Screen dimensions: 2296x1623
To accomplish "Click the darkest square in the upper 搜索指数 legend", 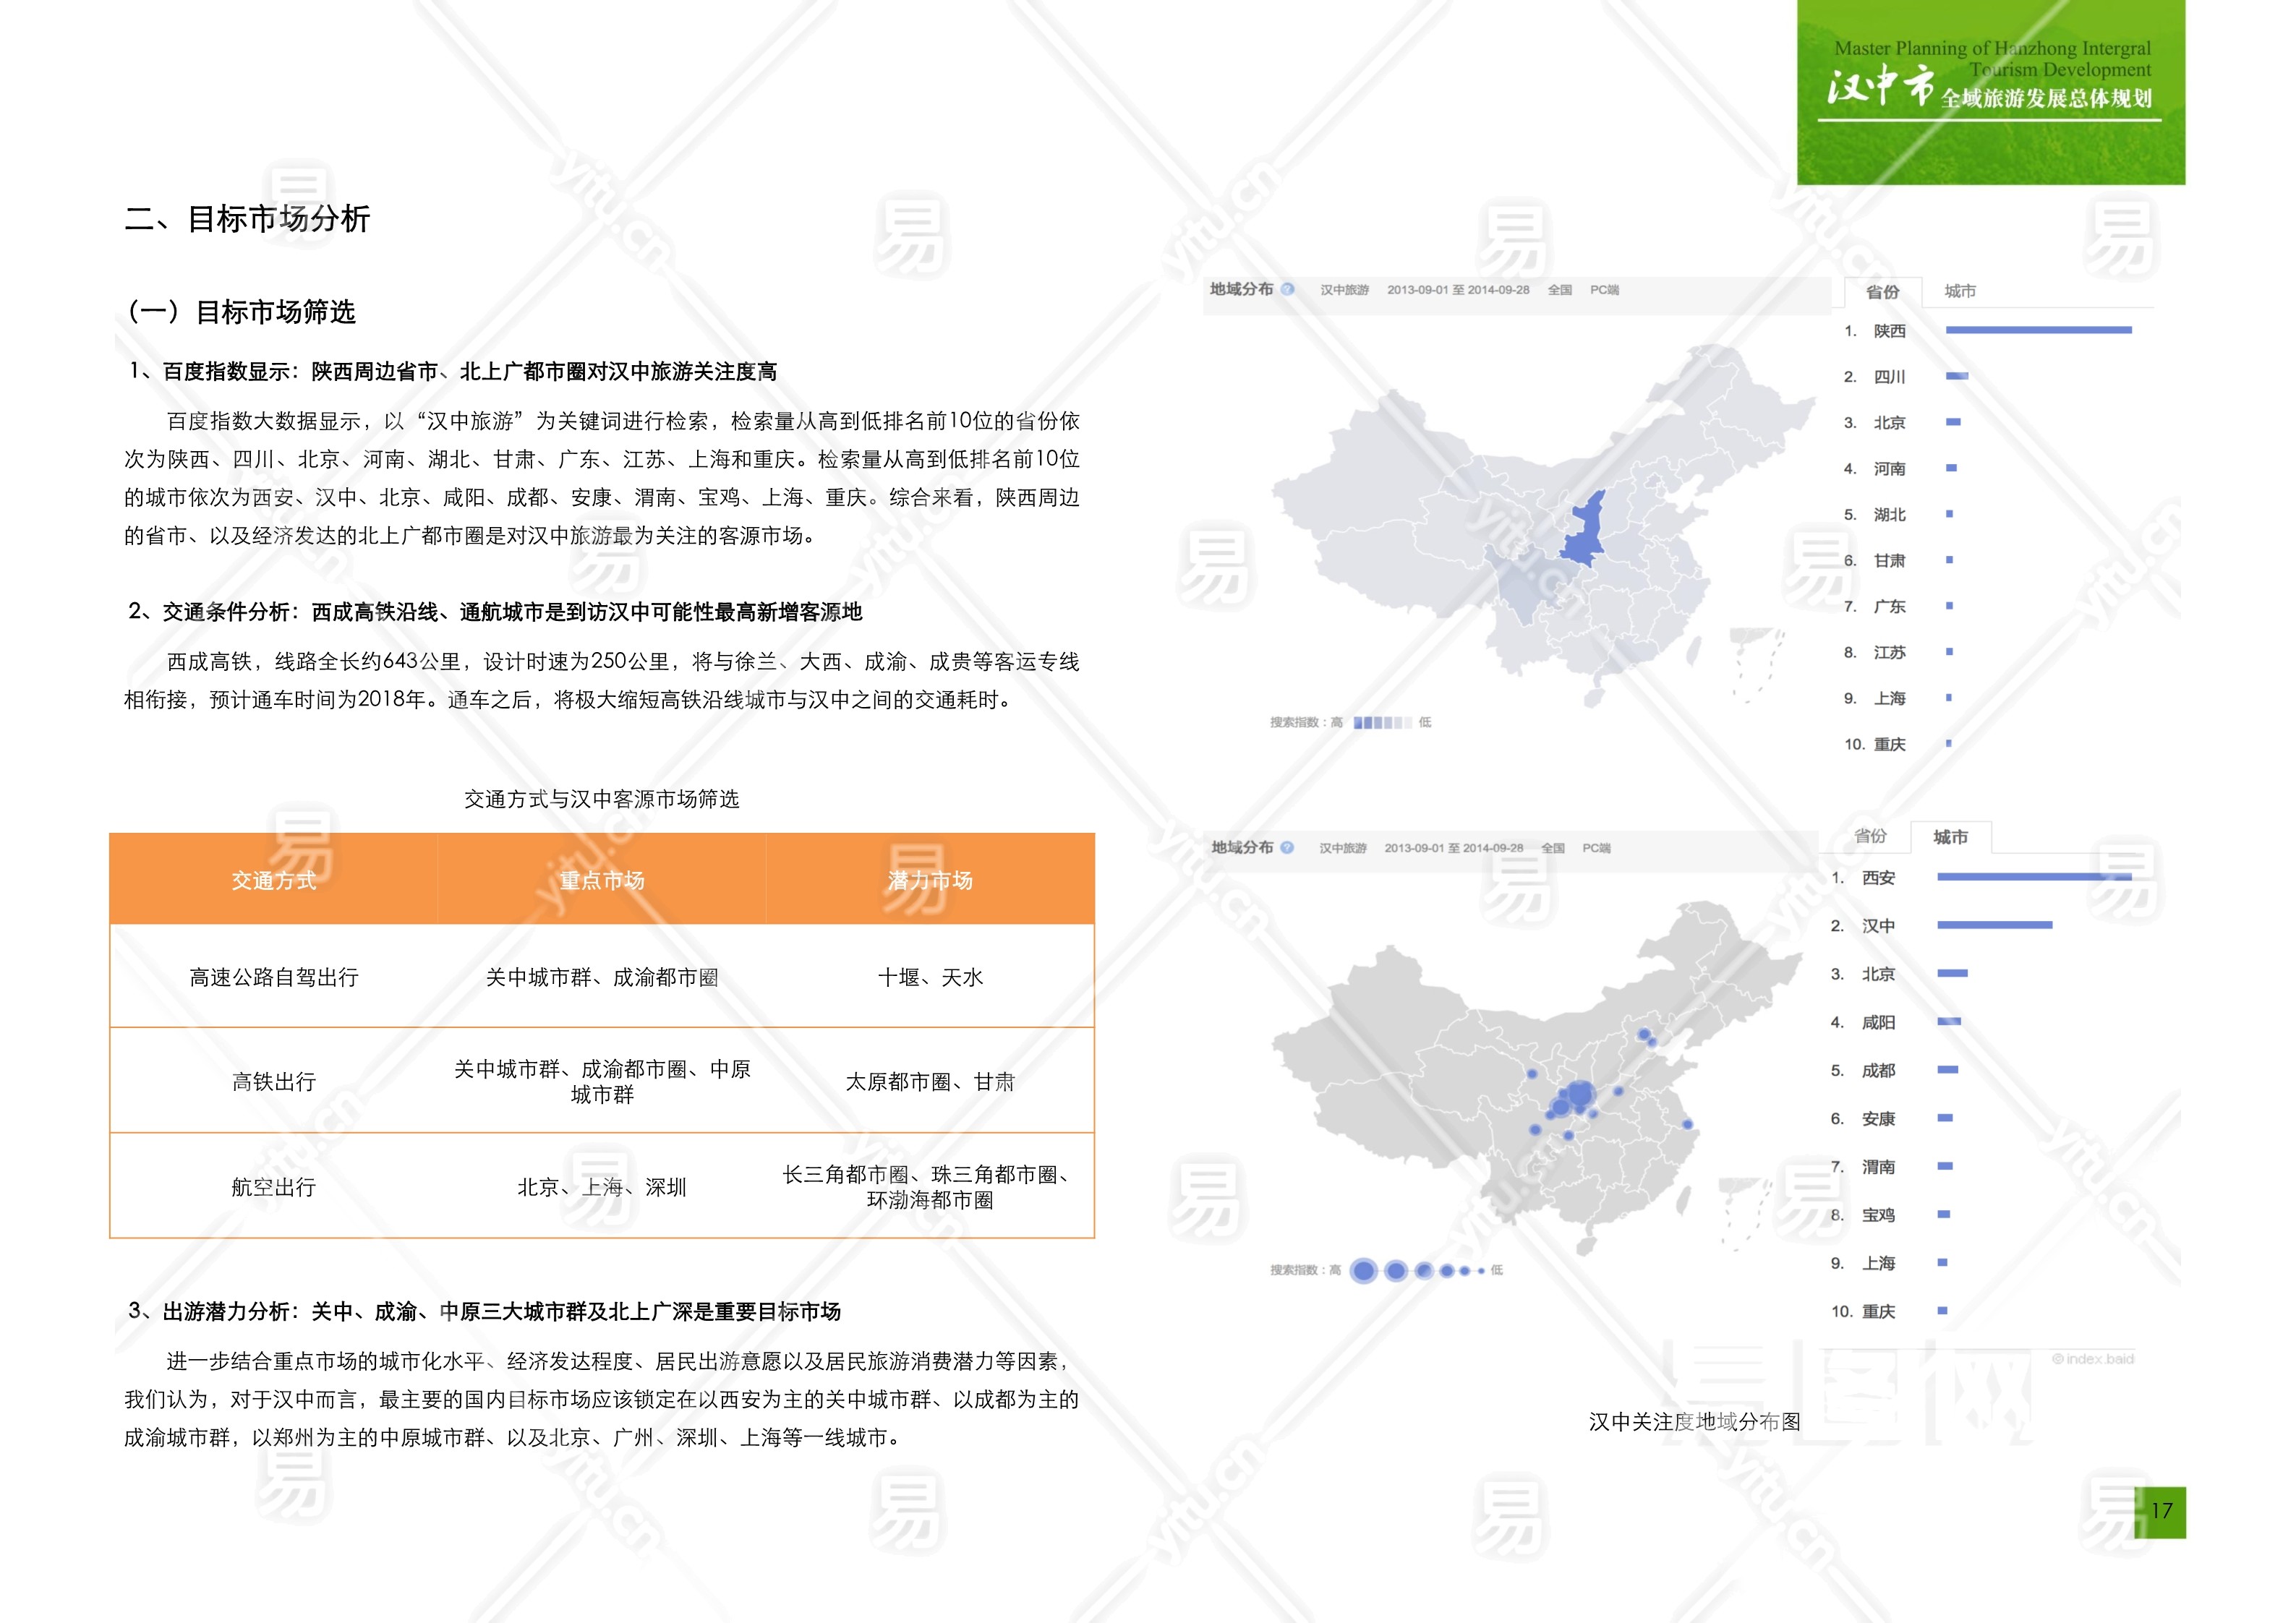I will (1359, 722).
